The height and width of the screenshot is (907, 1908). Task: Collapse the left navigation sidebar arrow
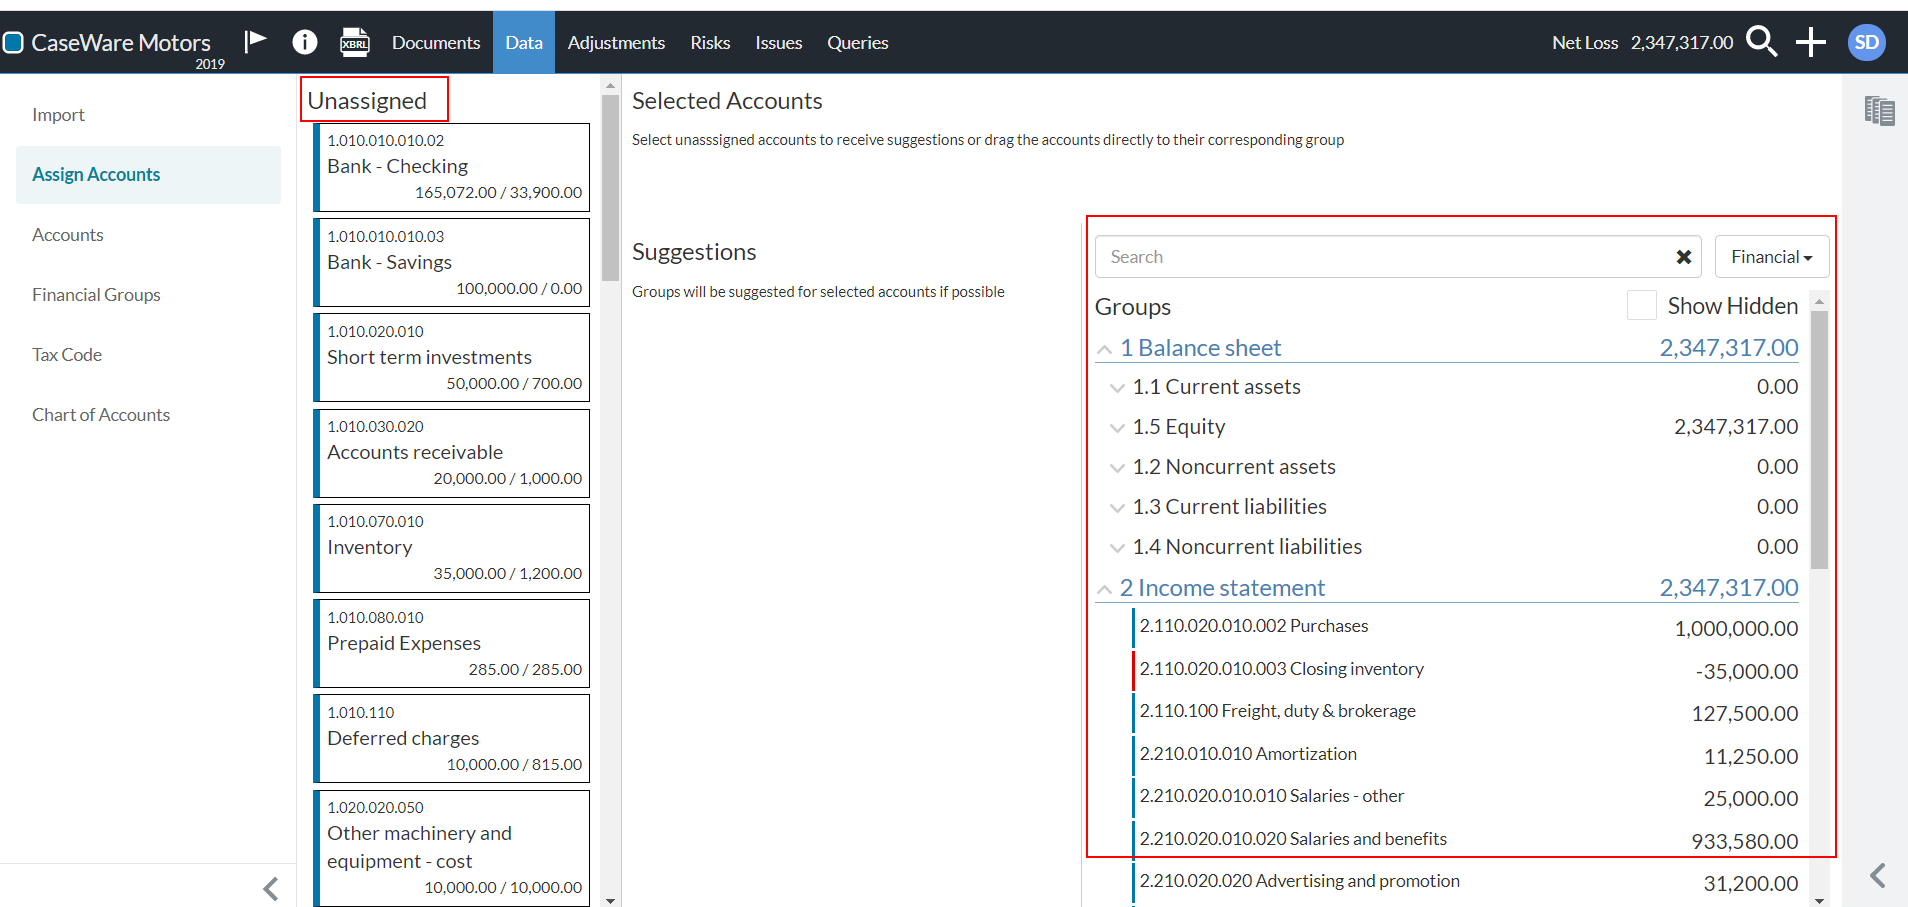tap(270, 888)
